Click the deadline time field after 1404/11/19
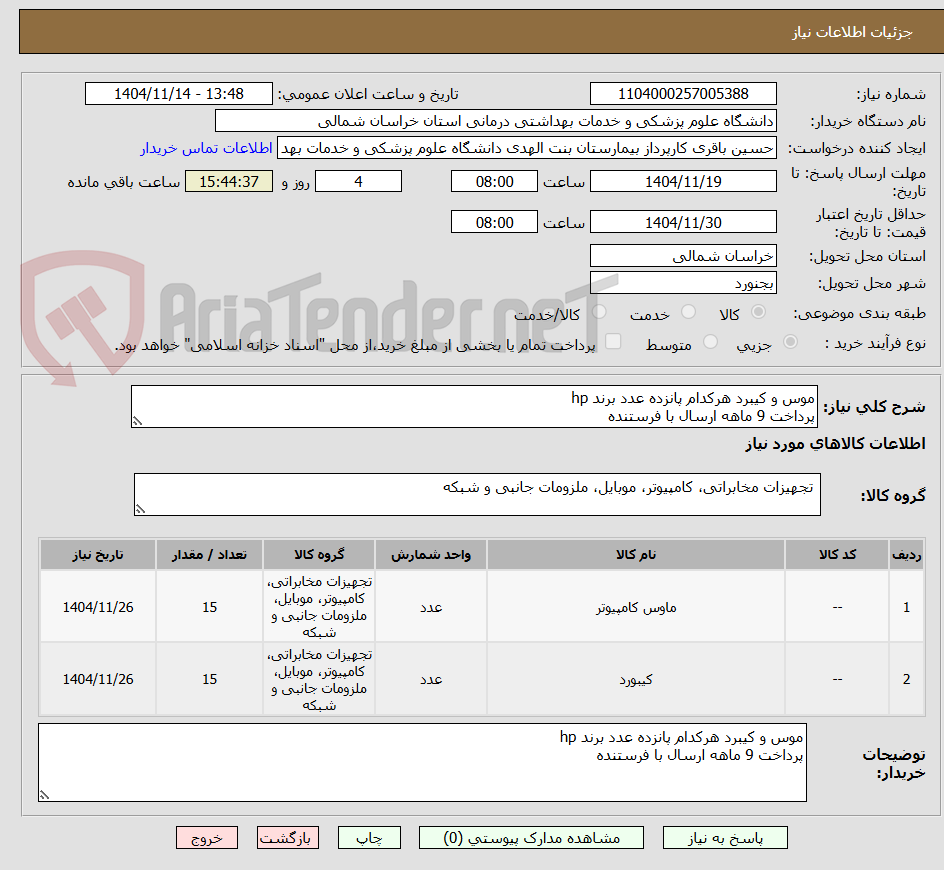Screen dimensions: 944x870 tap(494, 181)
